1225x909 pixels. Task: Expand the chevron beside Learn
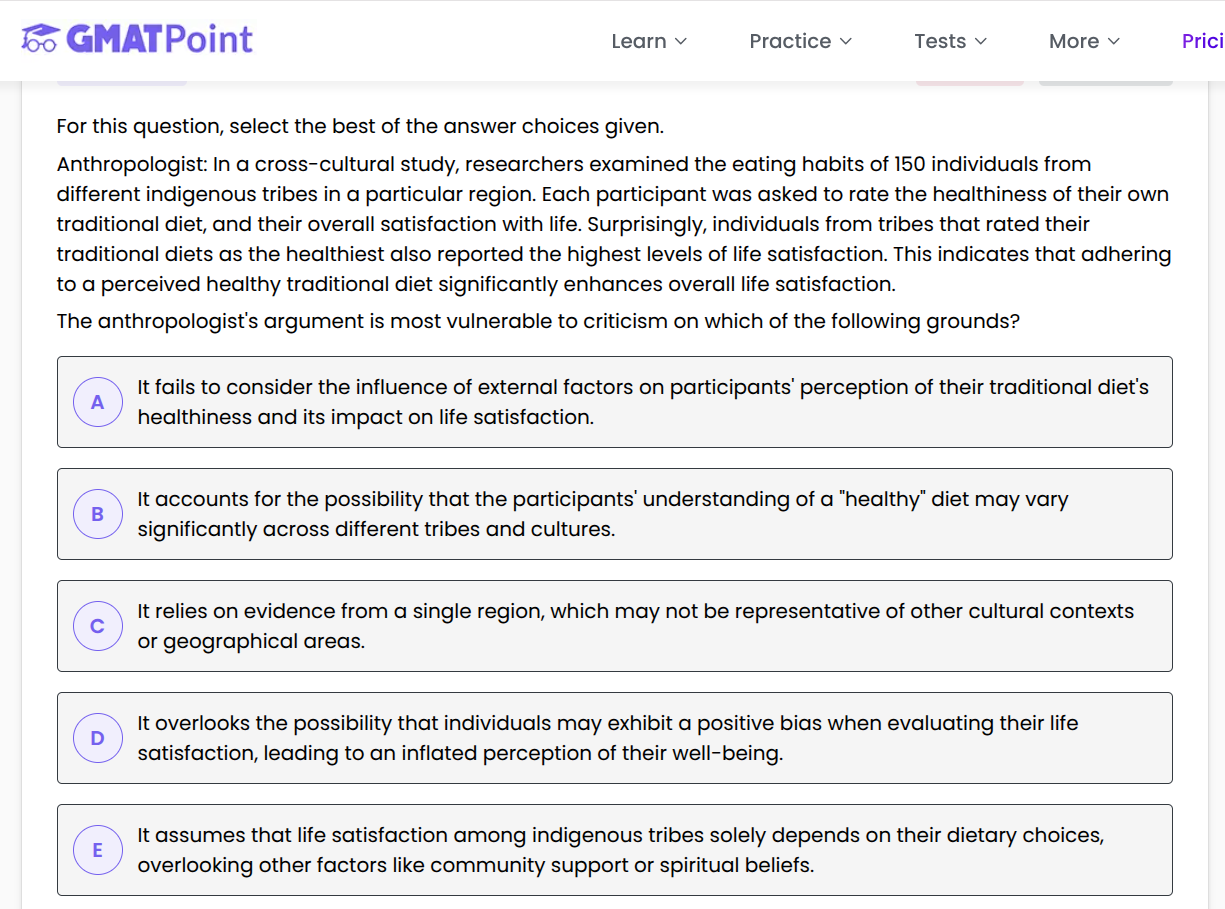tap(681, 41)
